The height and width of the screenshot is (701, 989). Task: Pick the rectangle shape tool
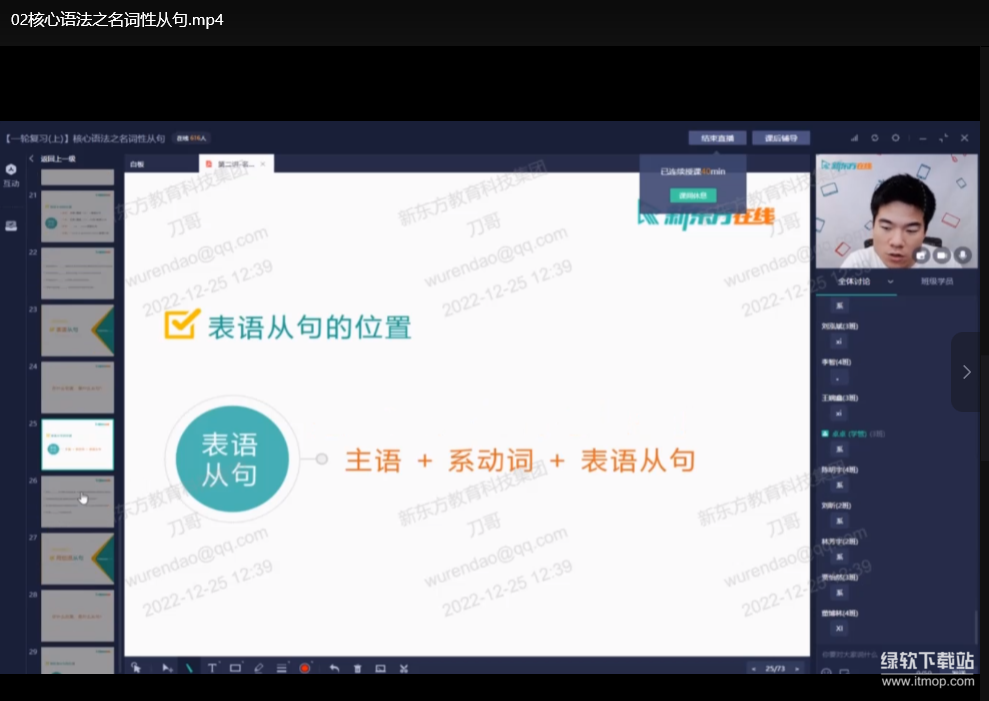coord(235,668)
